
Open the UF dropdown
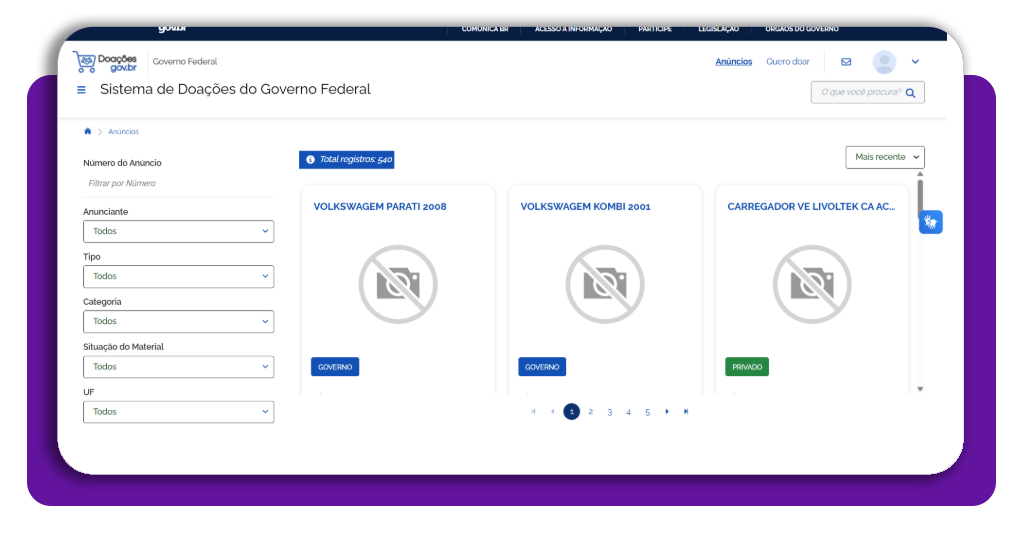(x=178, y=412)
